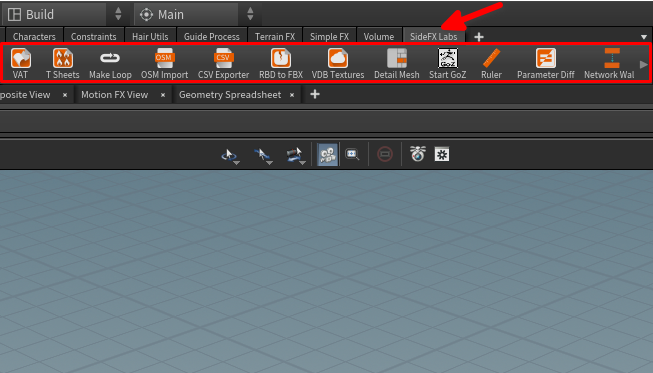Open the Build desktop selector
This screenshot has width=653, height=373.
coord(54,15)
